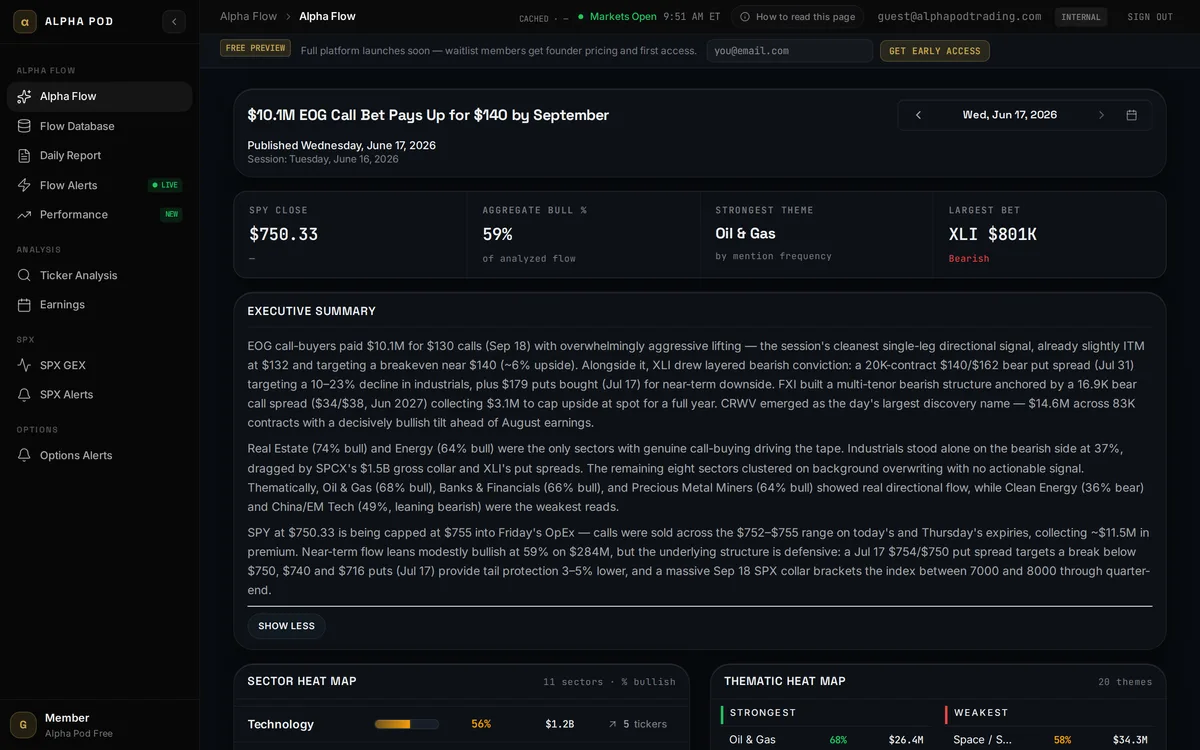Screen dimensions: 1200x750
Task: Click the breadcrumb chevron separator
Action: pos(288,16)
